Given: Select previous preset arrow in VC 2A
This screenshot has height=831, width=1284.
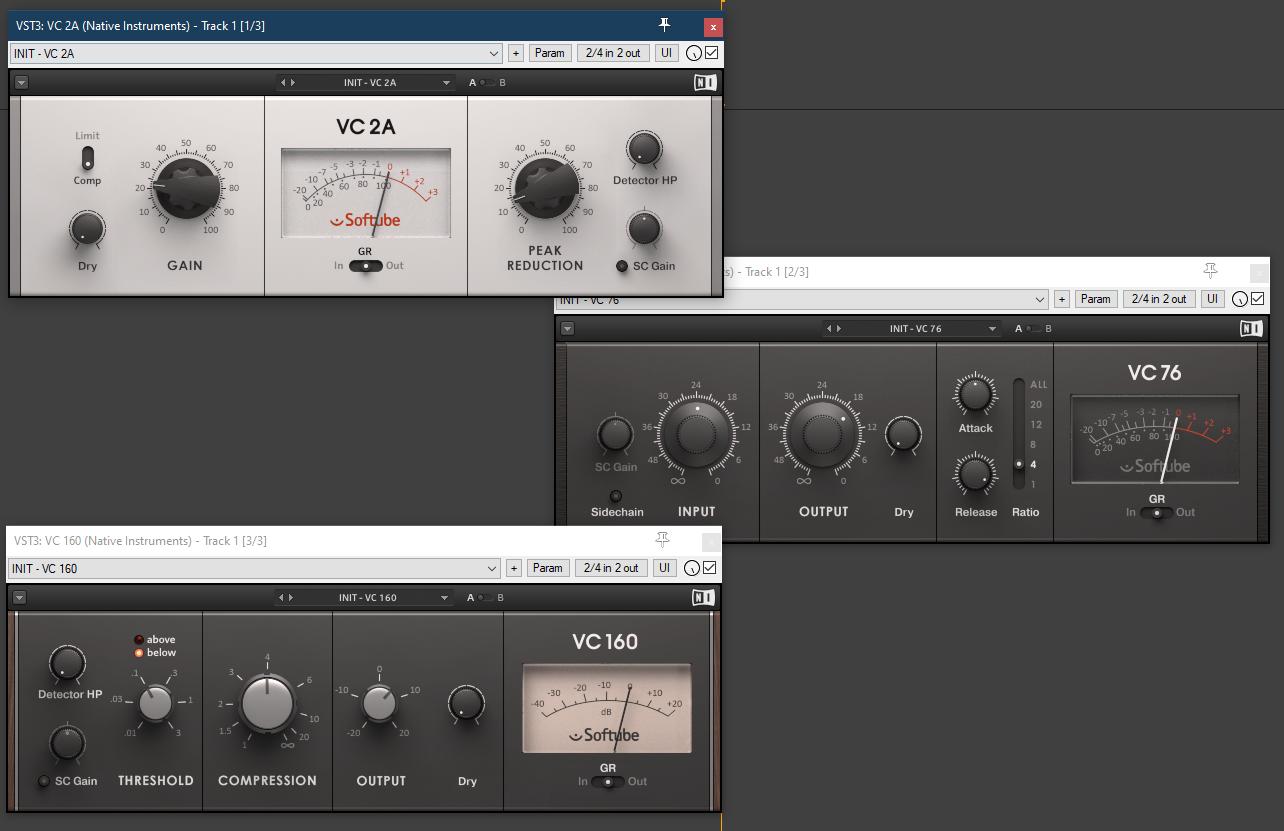Looking at the screenshot, I should (x=283, y=83).
